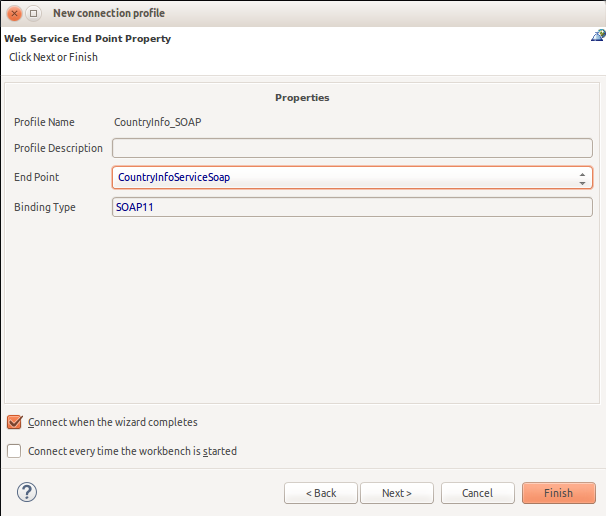
Task: Proceed with the Next > button
Action: 397,493
